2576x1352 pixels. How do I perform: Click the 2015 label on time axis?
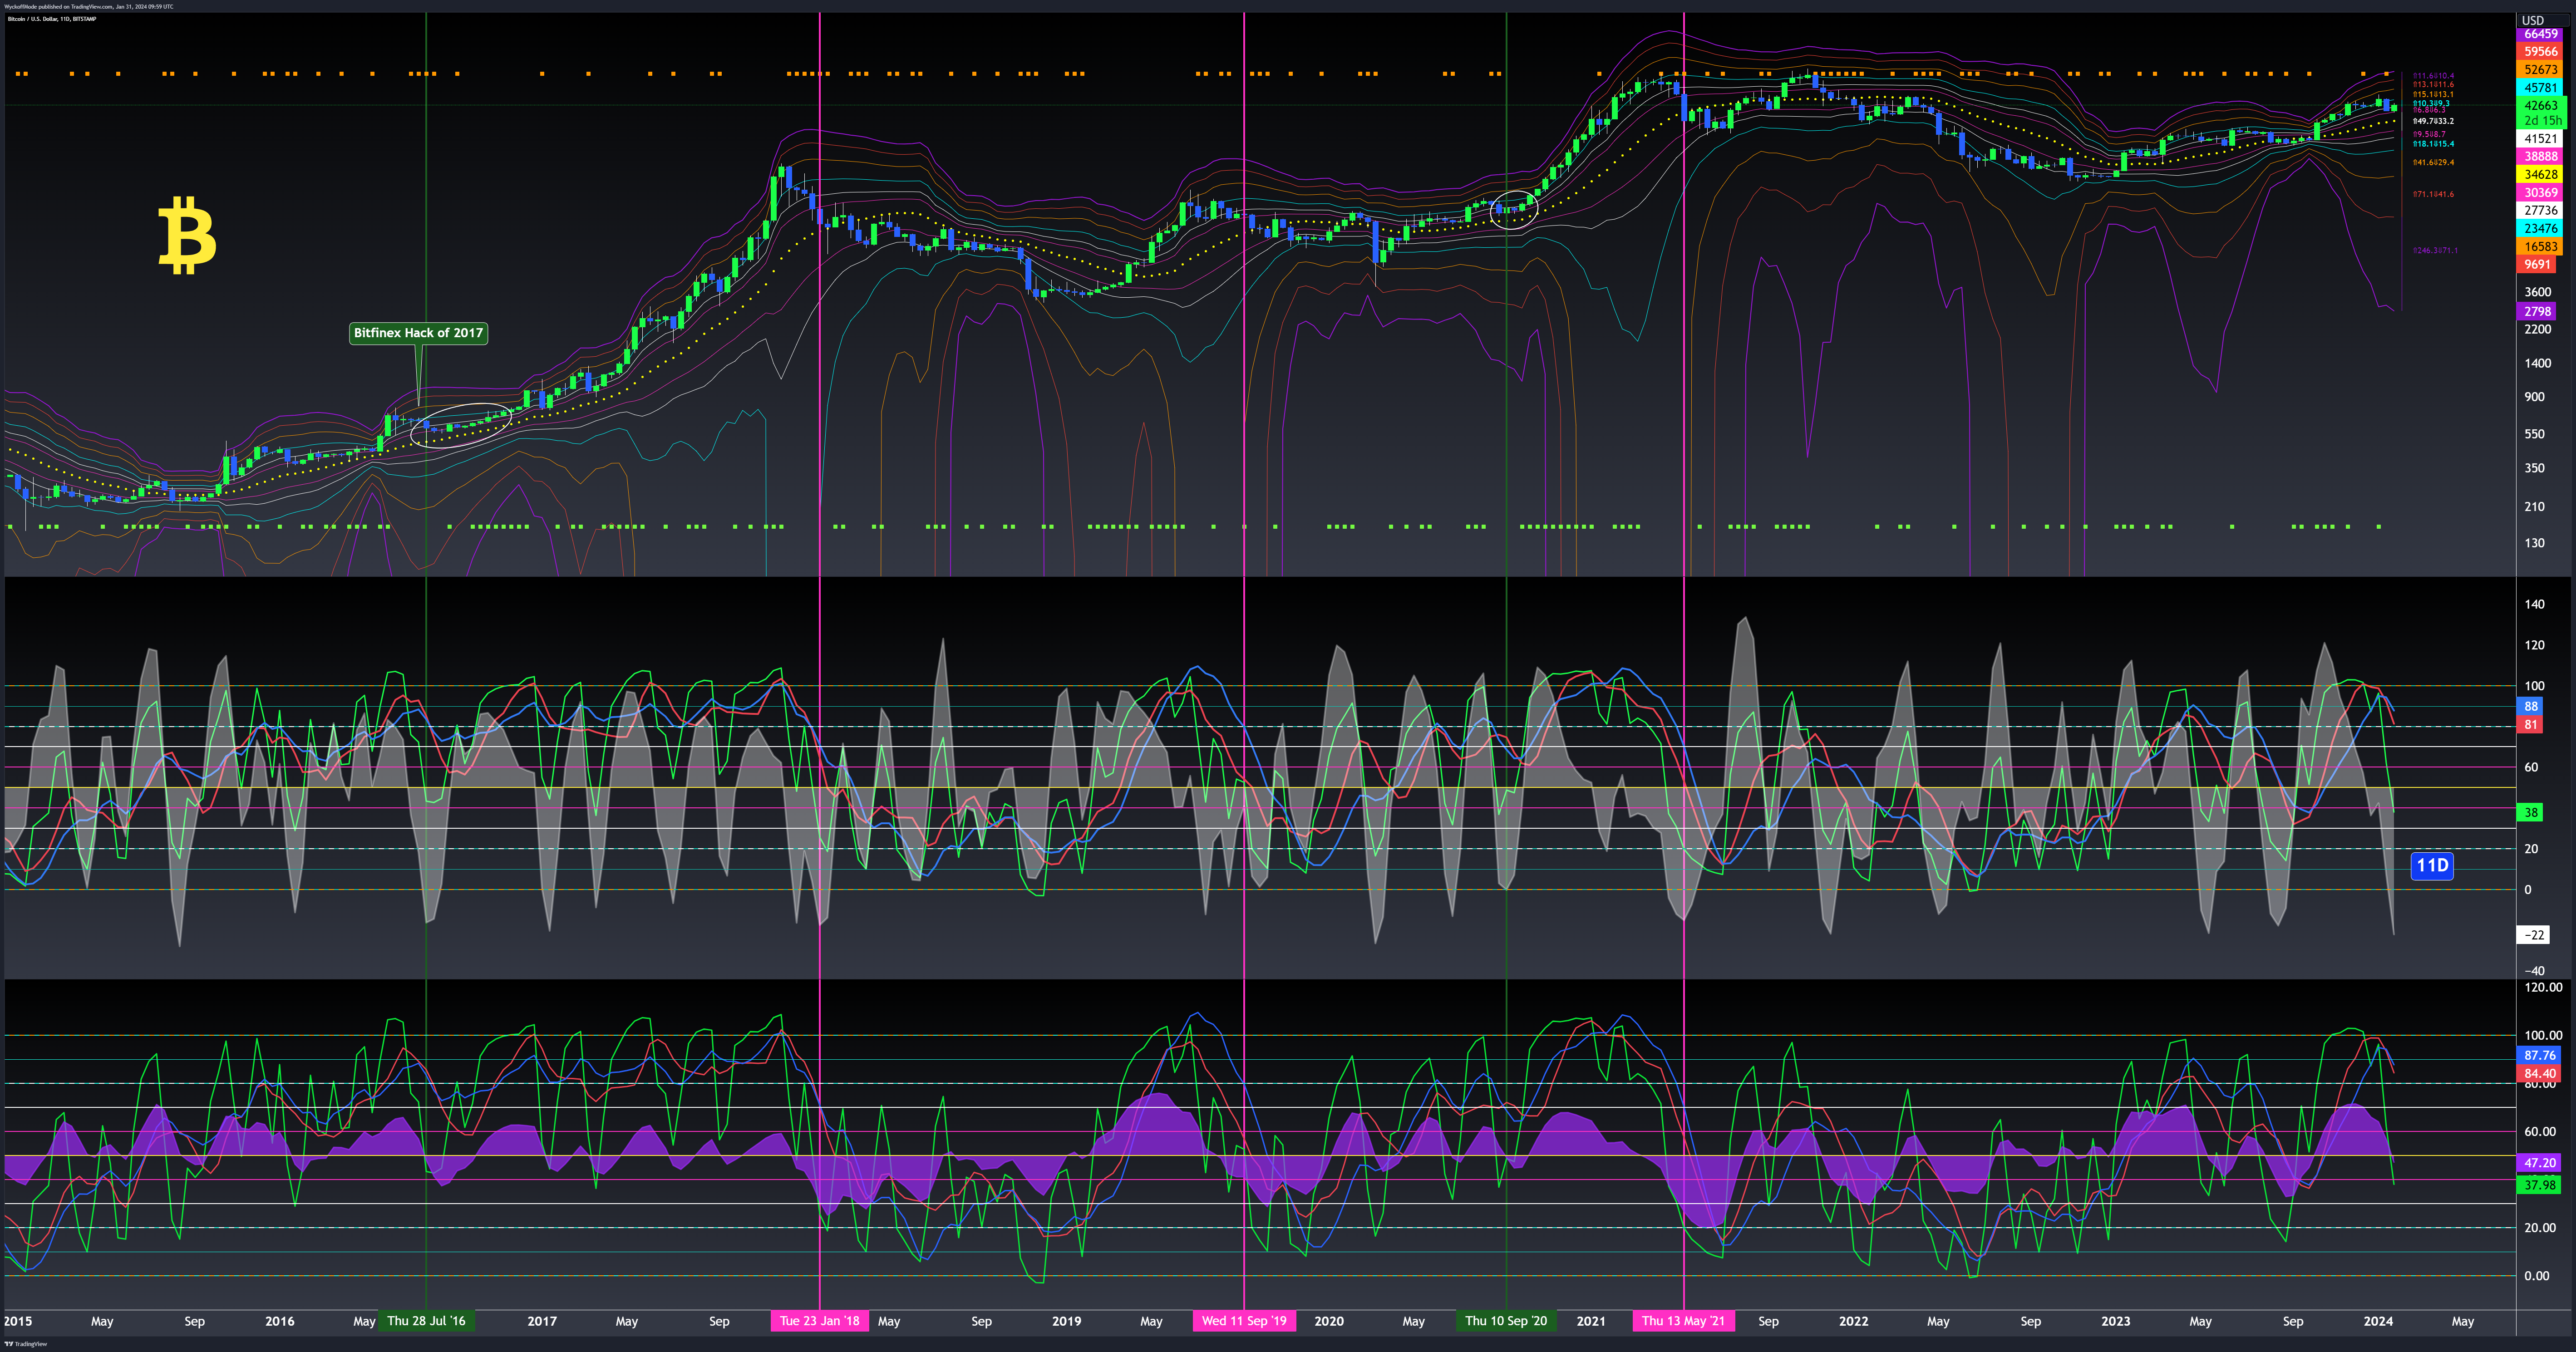tap(18, 1321)
